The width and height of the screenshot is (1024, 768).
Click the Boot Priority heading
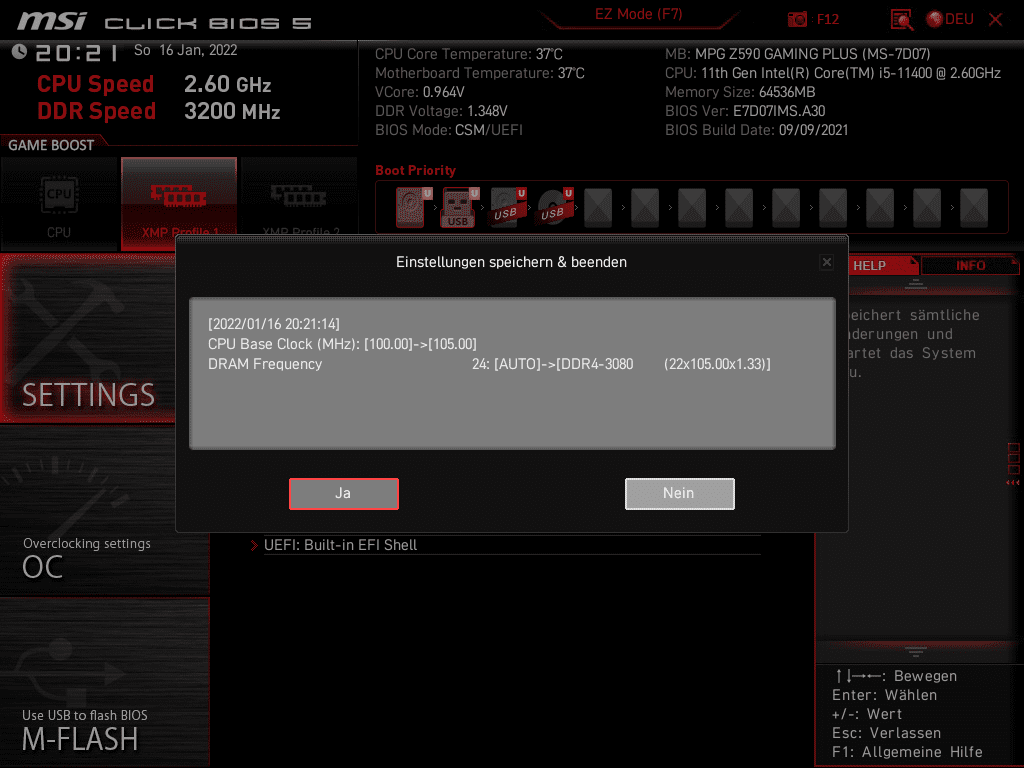tap(415, 170)
